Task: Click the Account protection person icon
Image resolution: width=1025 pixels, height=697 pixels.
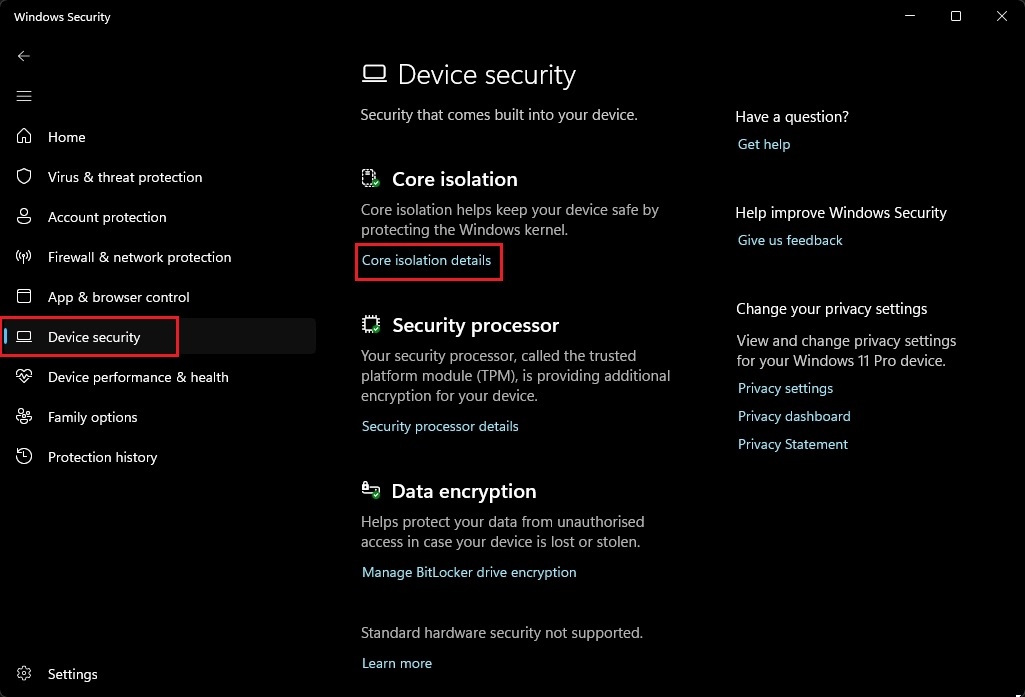Action: (26, 217)
